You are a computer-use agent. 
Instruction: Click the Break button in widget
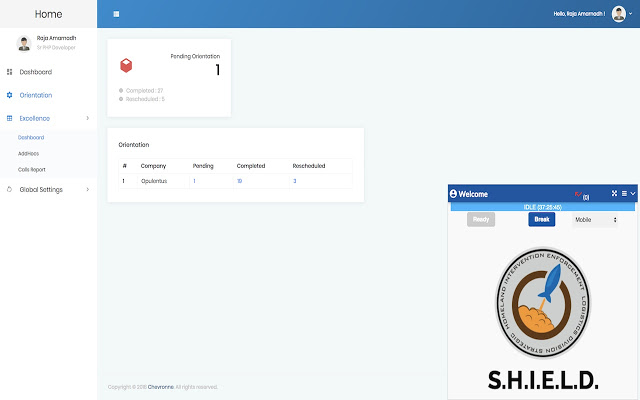[x=542, y=220]
